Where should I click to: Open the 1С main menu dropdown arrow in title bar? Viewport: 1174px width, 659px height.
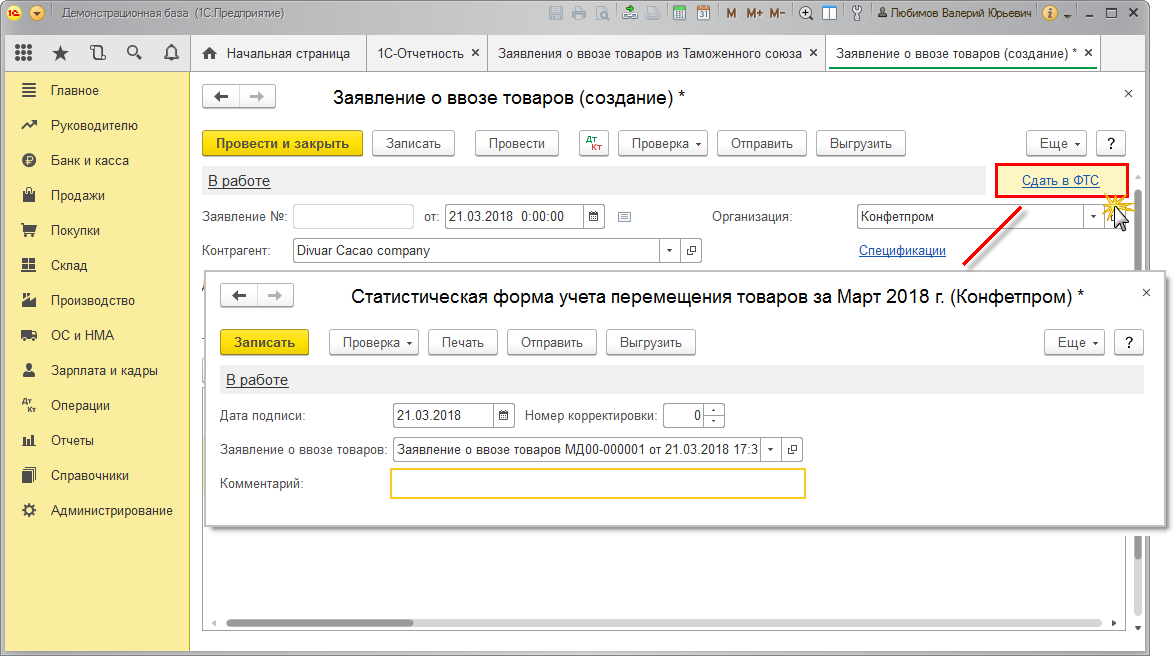pyautogui.click(x=37, y=13)
